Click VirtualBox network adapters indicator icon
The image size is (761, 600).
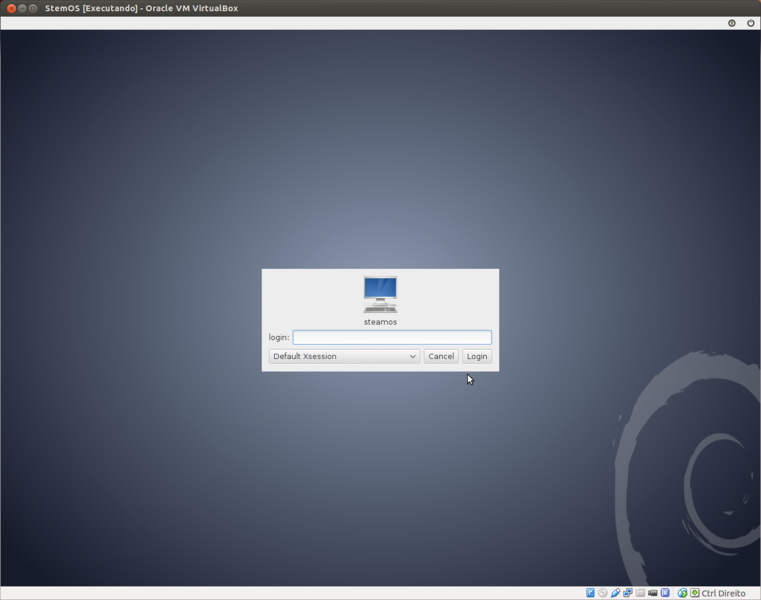click(x=628, y=593)
